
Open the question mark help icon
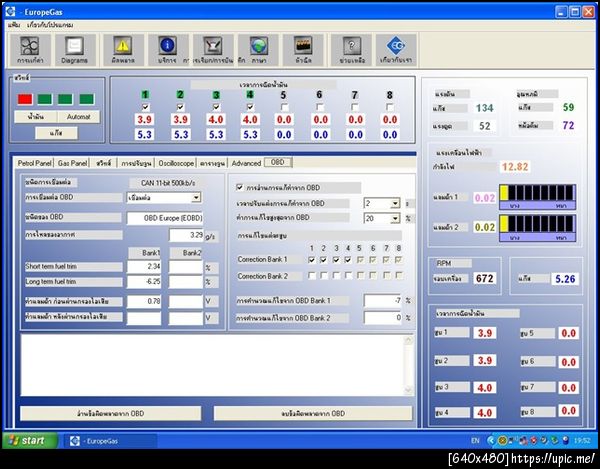point(352,50)
